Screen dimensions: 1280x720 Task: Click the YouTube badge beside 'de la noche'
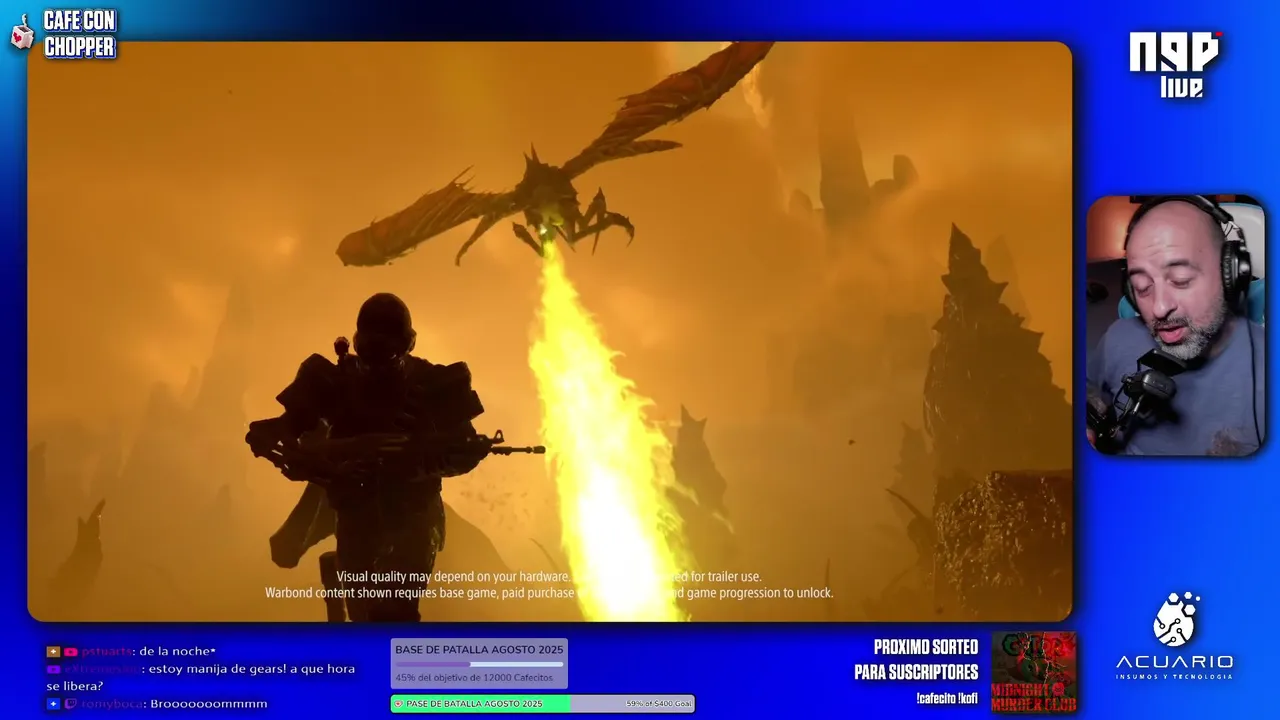[71, 652]
